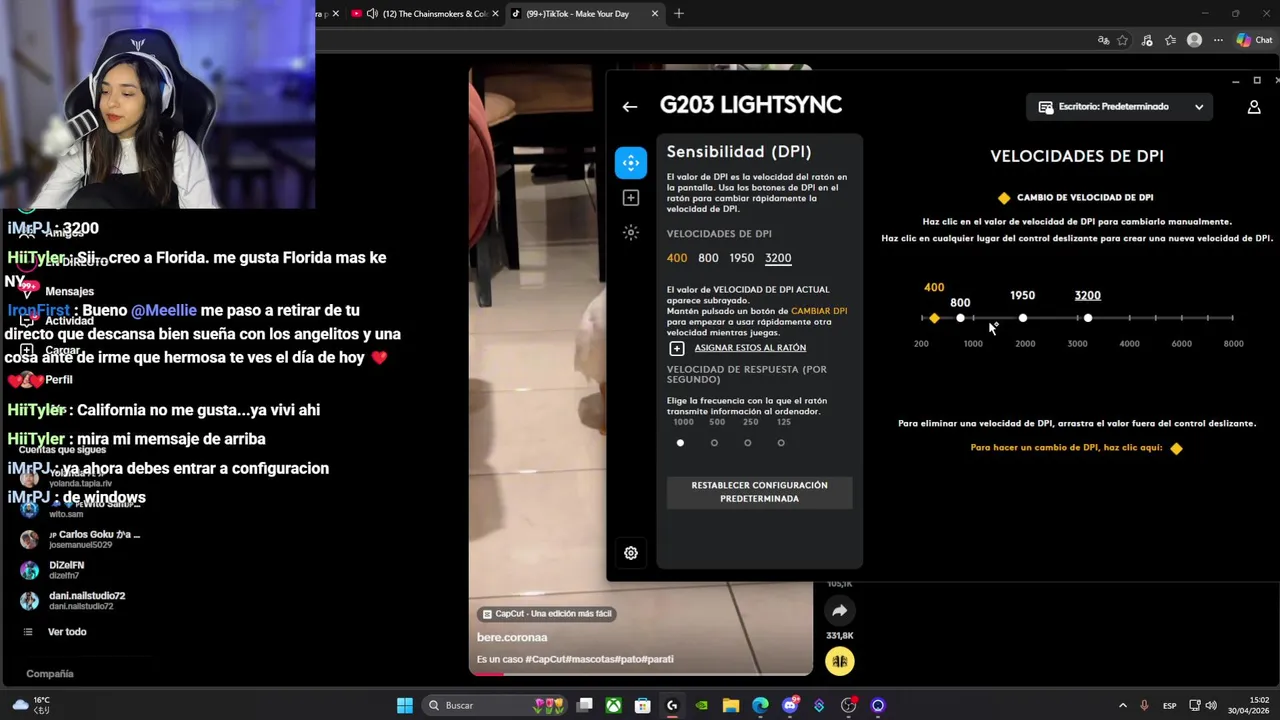Open the Sensitivity (DPI) tab icon
This screenshot has width=1280, height=720.
(630, 162)
